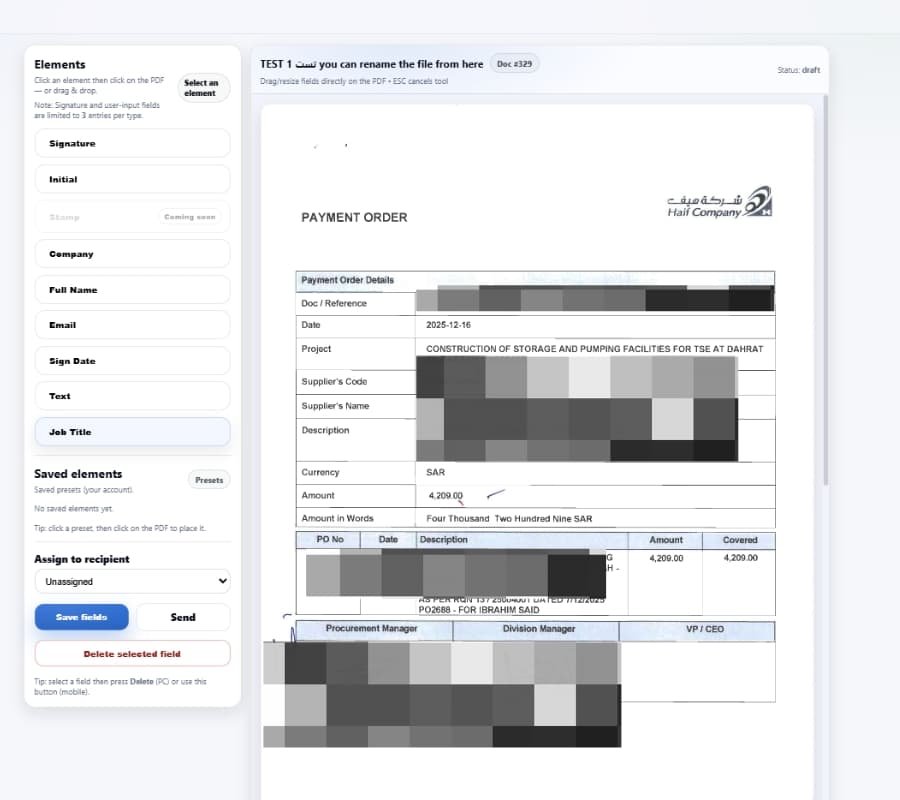Select the Sign Date element
This screenshot has width=900, height=800.
click(x=132, y=360)
